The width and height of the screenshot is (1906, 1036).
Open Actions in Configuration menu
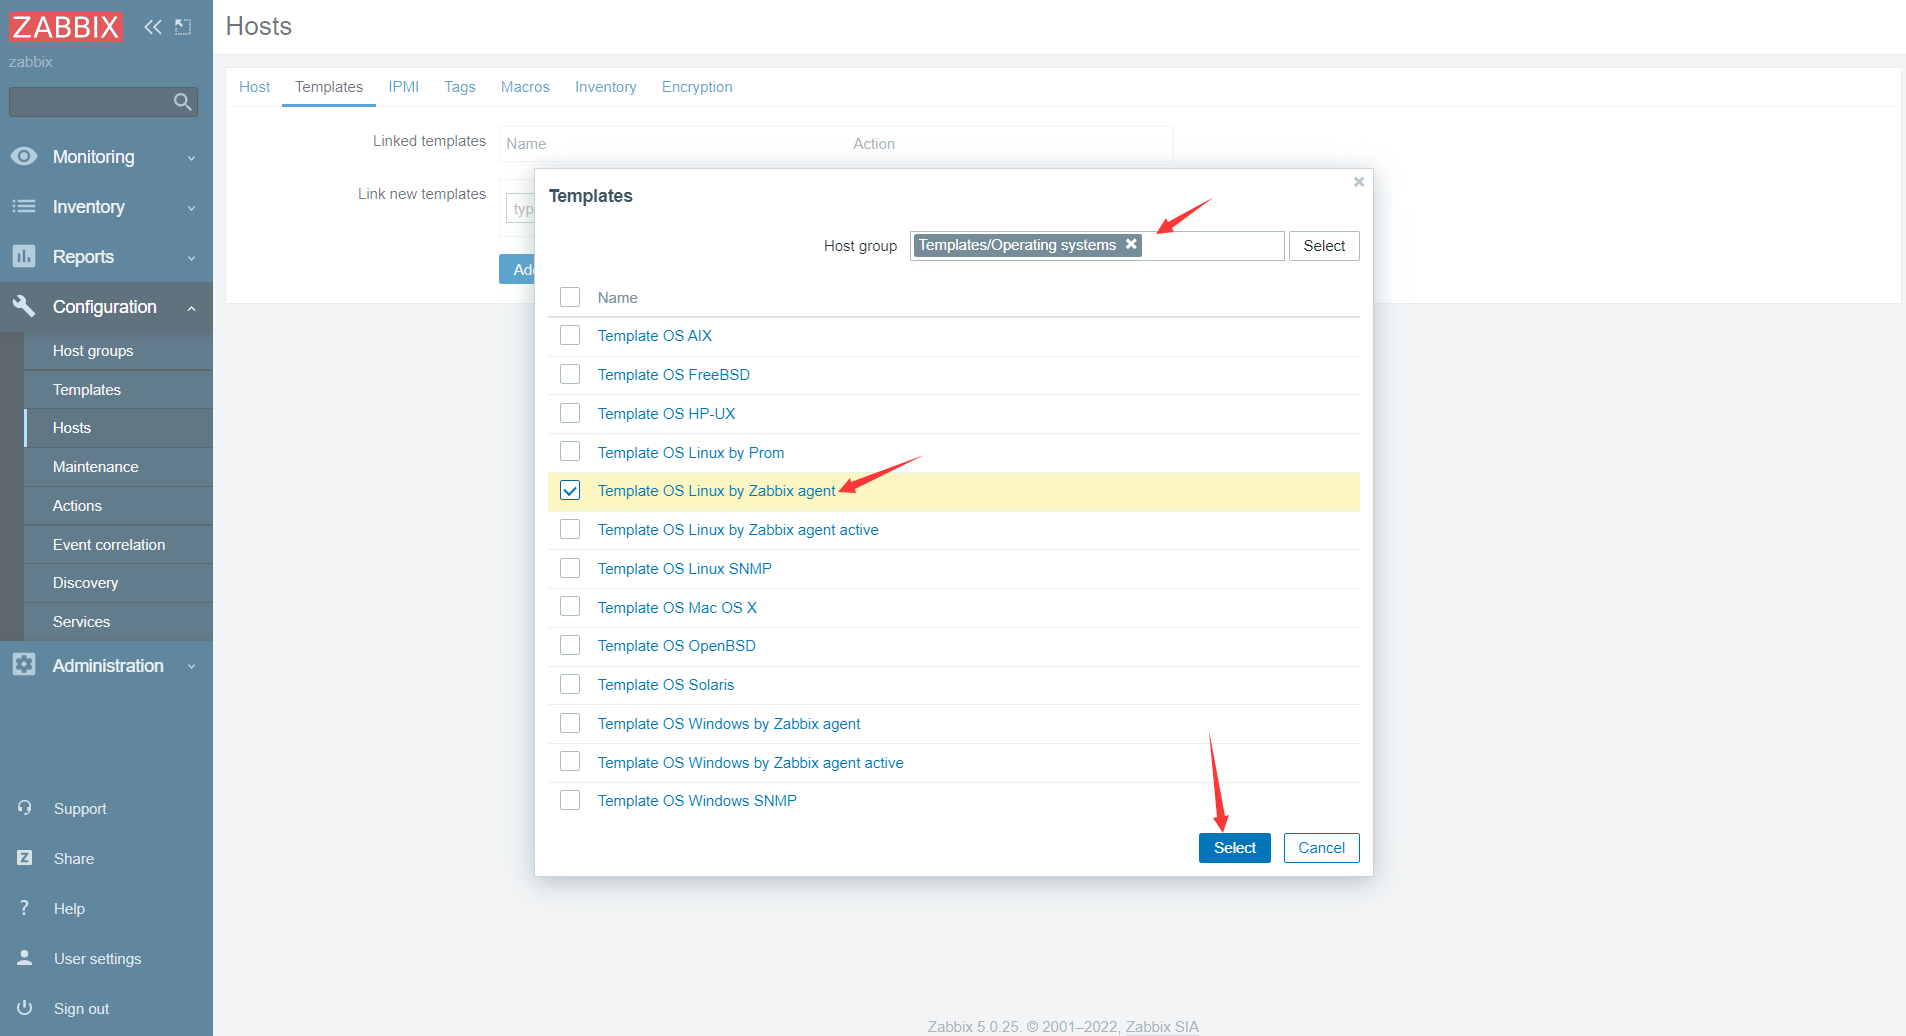pos(118,506)
